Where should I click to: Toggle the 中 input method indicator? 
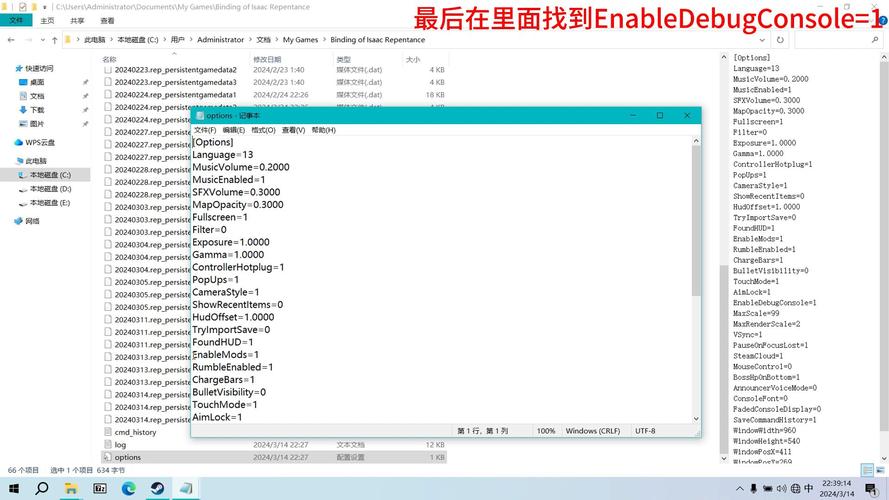(809, 488)
